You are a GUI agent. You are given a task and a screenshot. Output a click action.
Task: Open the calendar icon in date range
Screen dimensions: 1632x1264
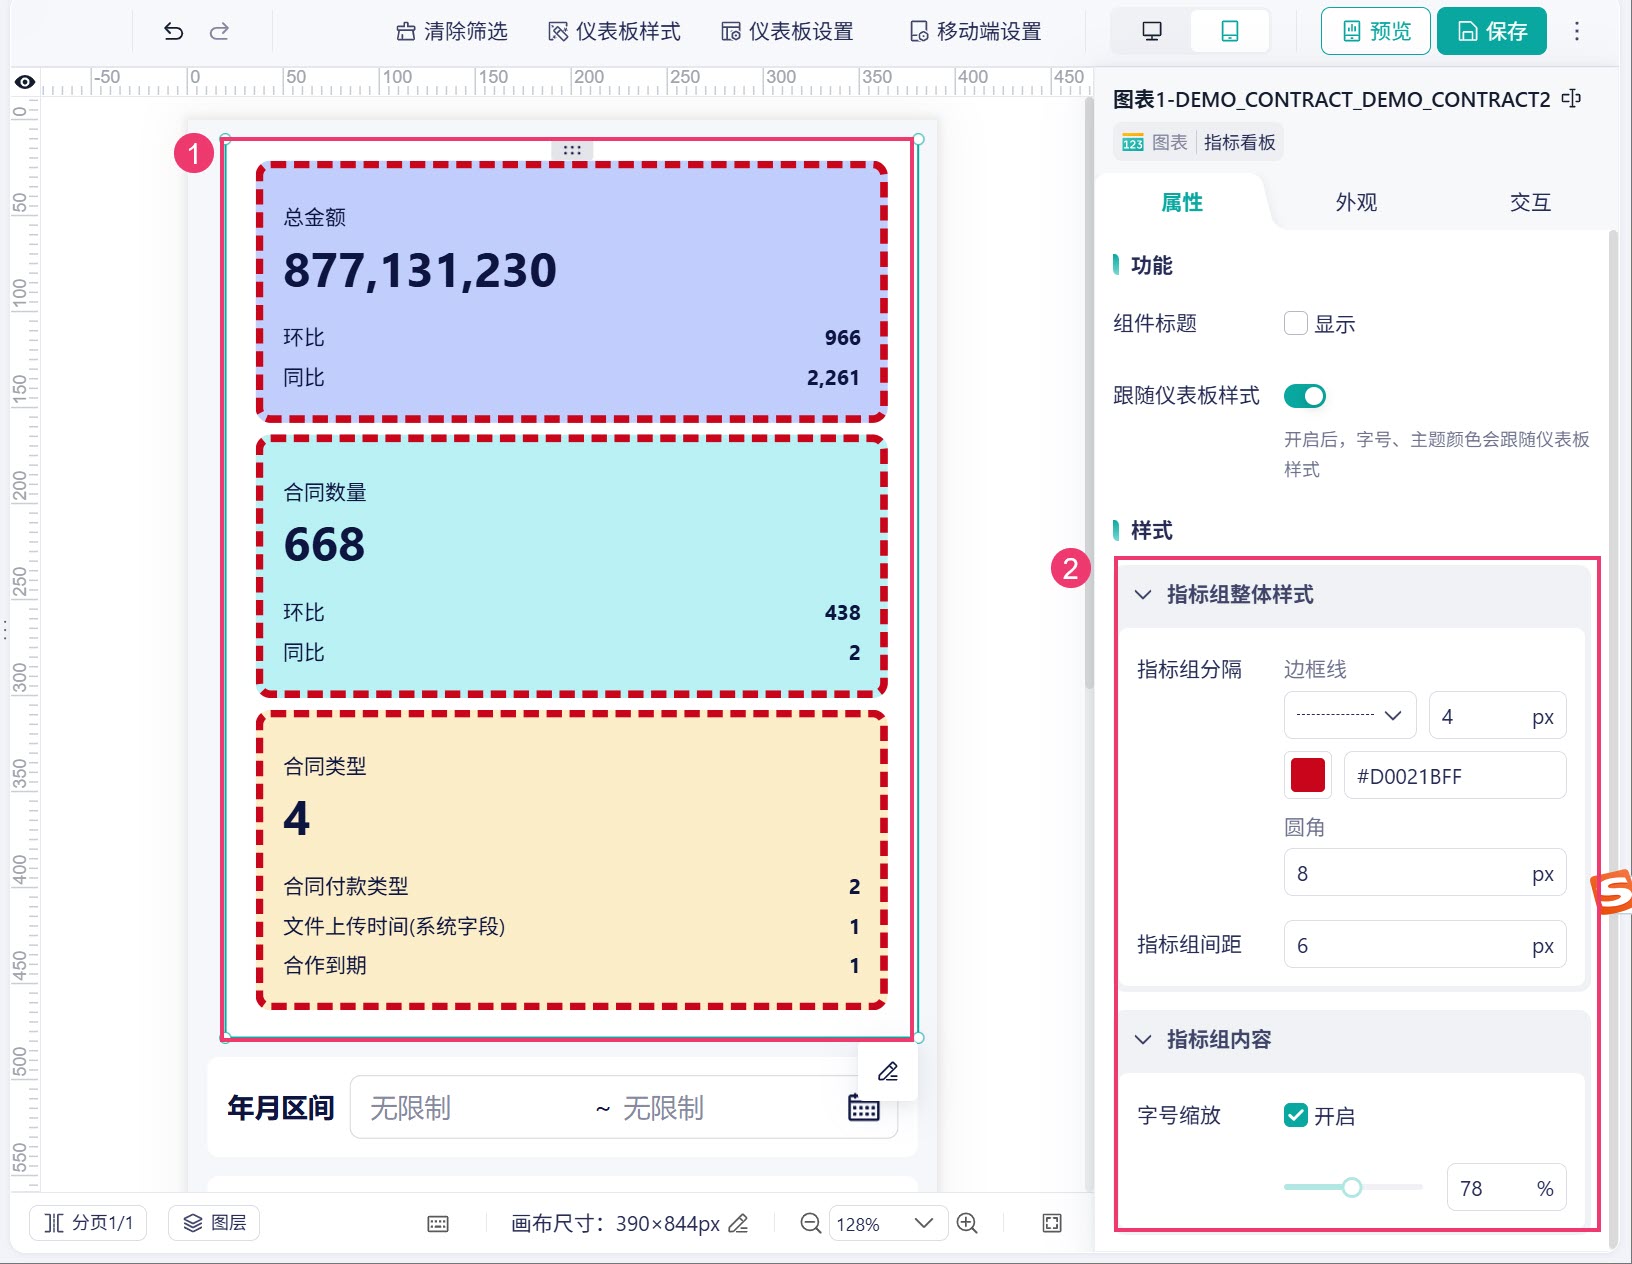point(864,1107)
